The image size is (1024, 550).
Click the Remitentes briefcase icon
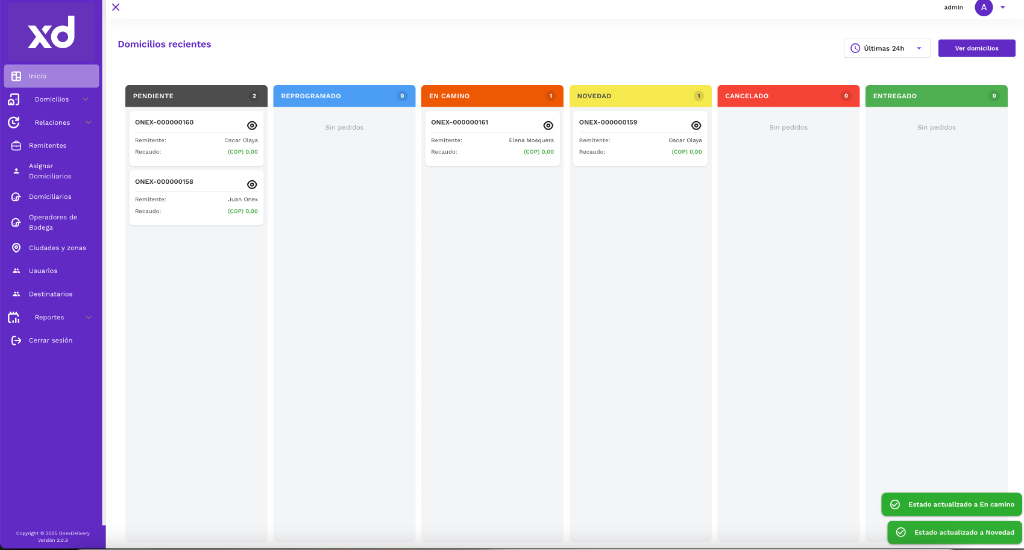pos(16,146)
